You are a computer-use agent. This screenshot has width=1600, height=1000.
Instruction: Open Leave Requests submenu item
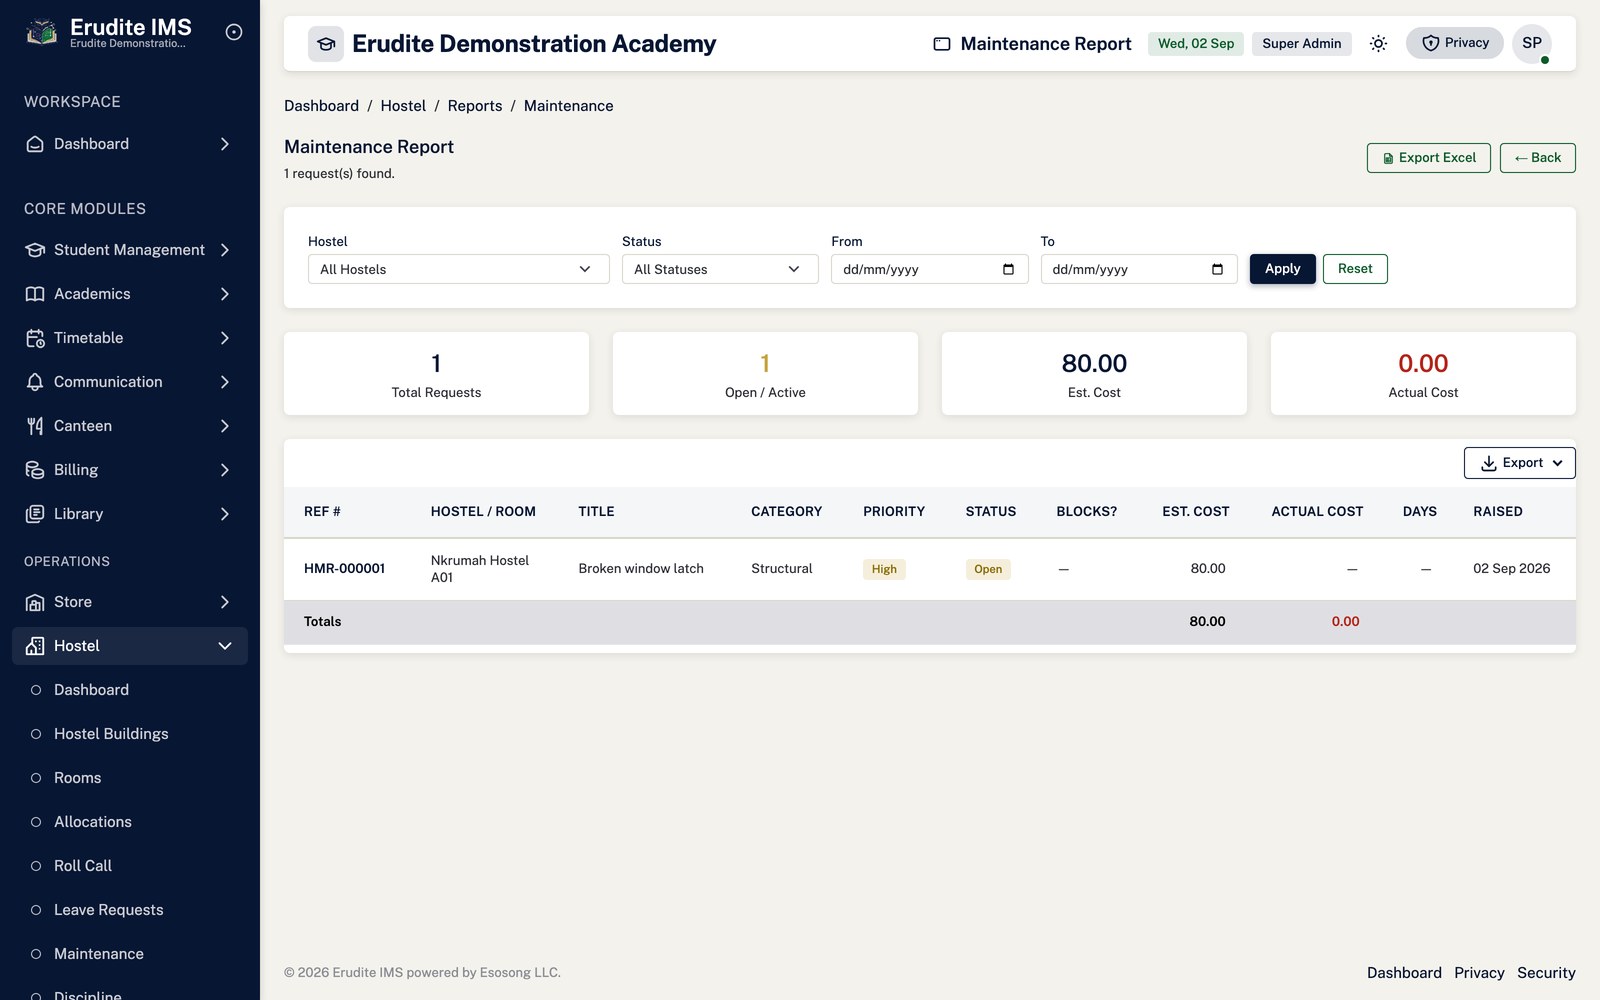point(108,910)
